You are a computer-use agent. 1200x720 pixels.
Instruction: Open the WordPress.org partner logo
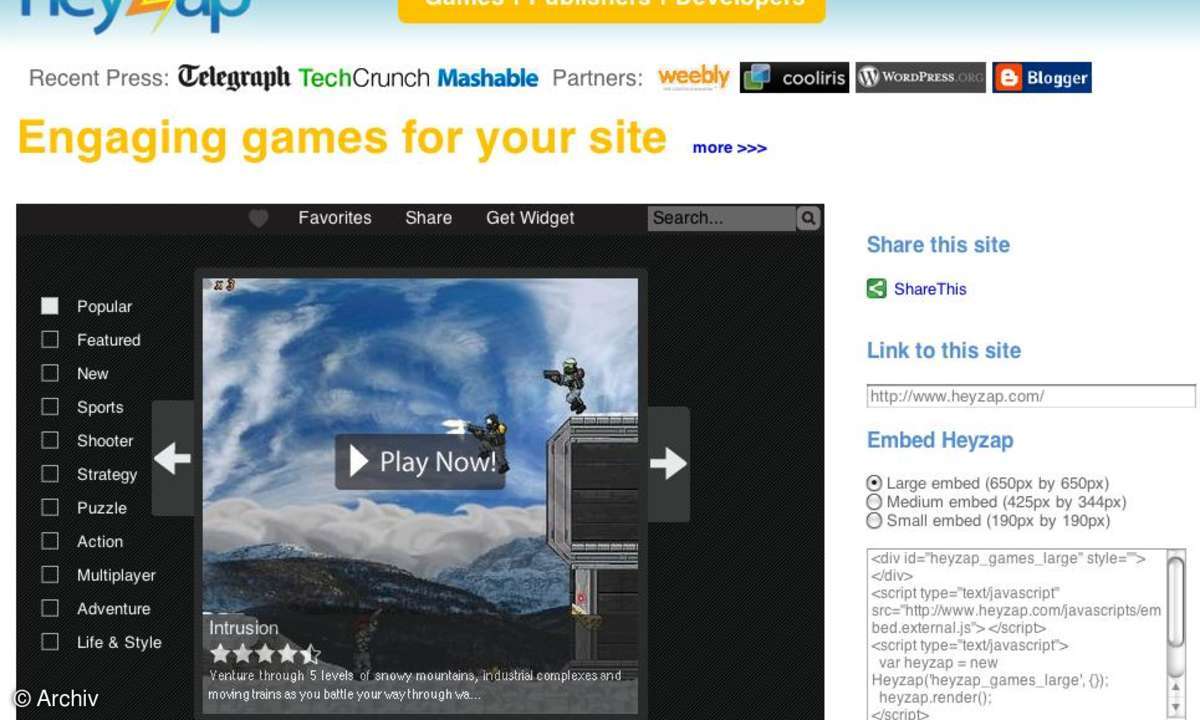pyautogui.click(x=920, y=77)
